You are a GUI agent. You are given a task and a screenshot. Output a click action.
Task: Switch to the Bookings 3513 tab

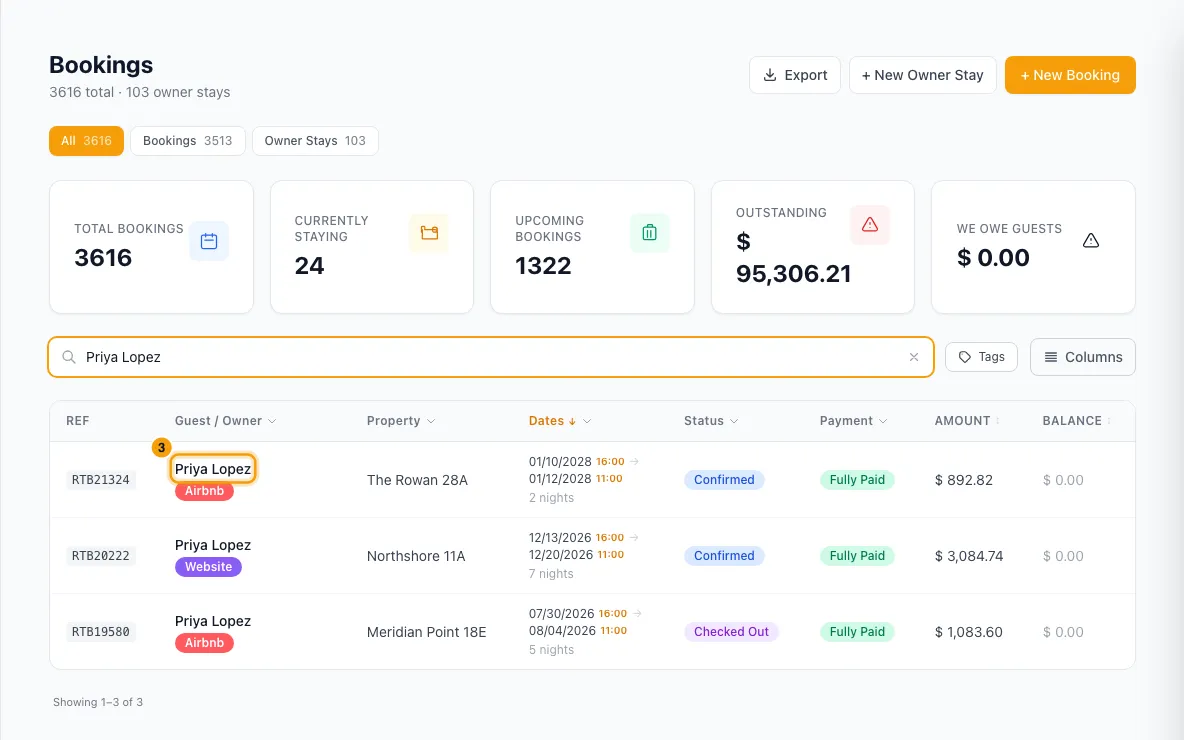click(187, 141)
